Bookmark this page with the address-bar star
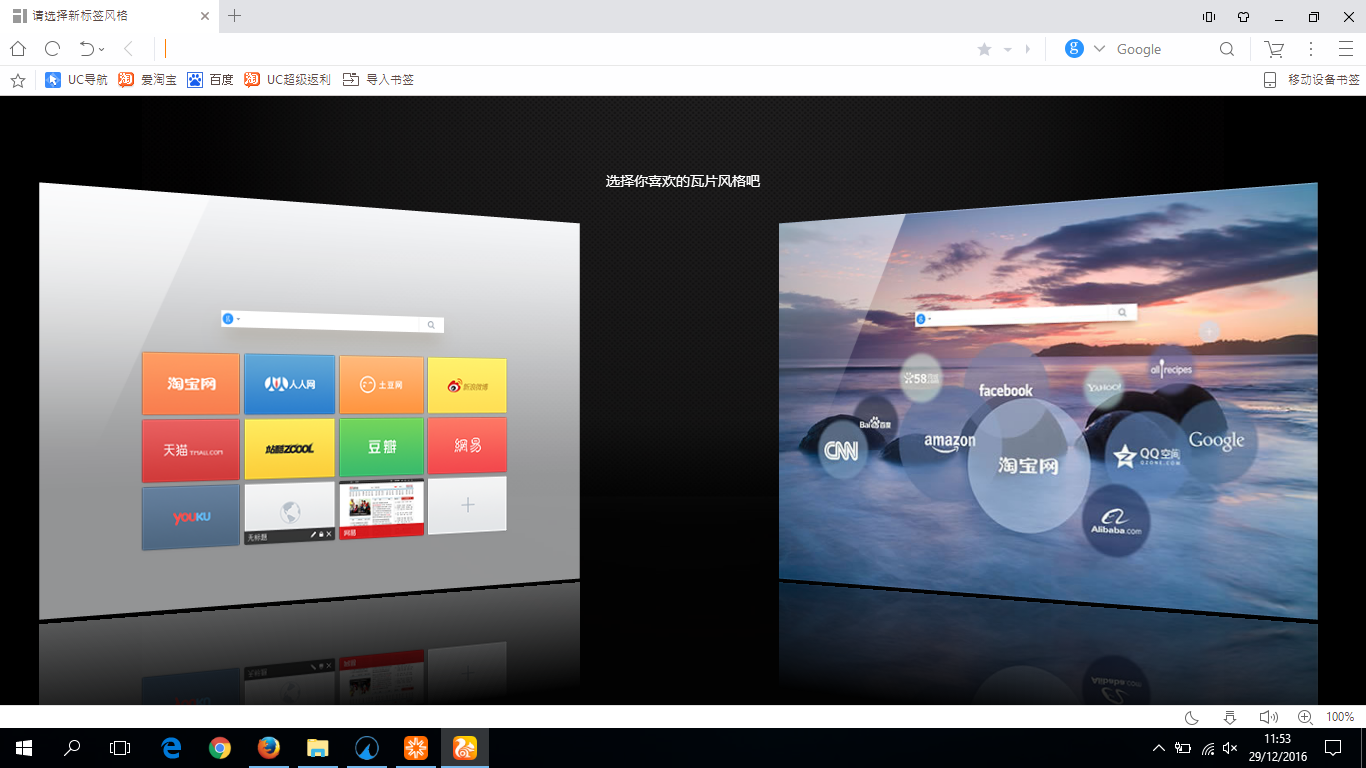Screen dimensions: 1366x768 (984, 49)
